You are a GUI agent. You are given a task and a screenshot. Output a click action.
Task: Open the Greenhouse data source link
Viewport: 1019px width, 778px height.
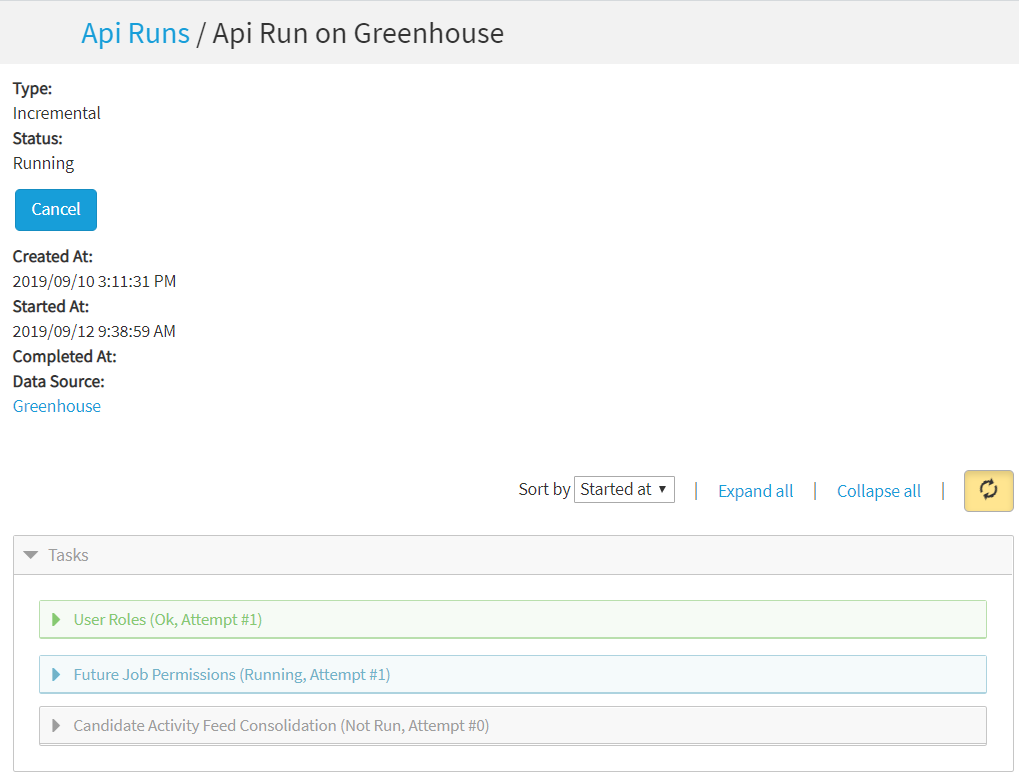57,406
